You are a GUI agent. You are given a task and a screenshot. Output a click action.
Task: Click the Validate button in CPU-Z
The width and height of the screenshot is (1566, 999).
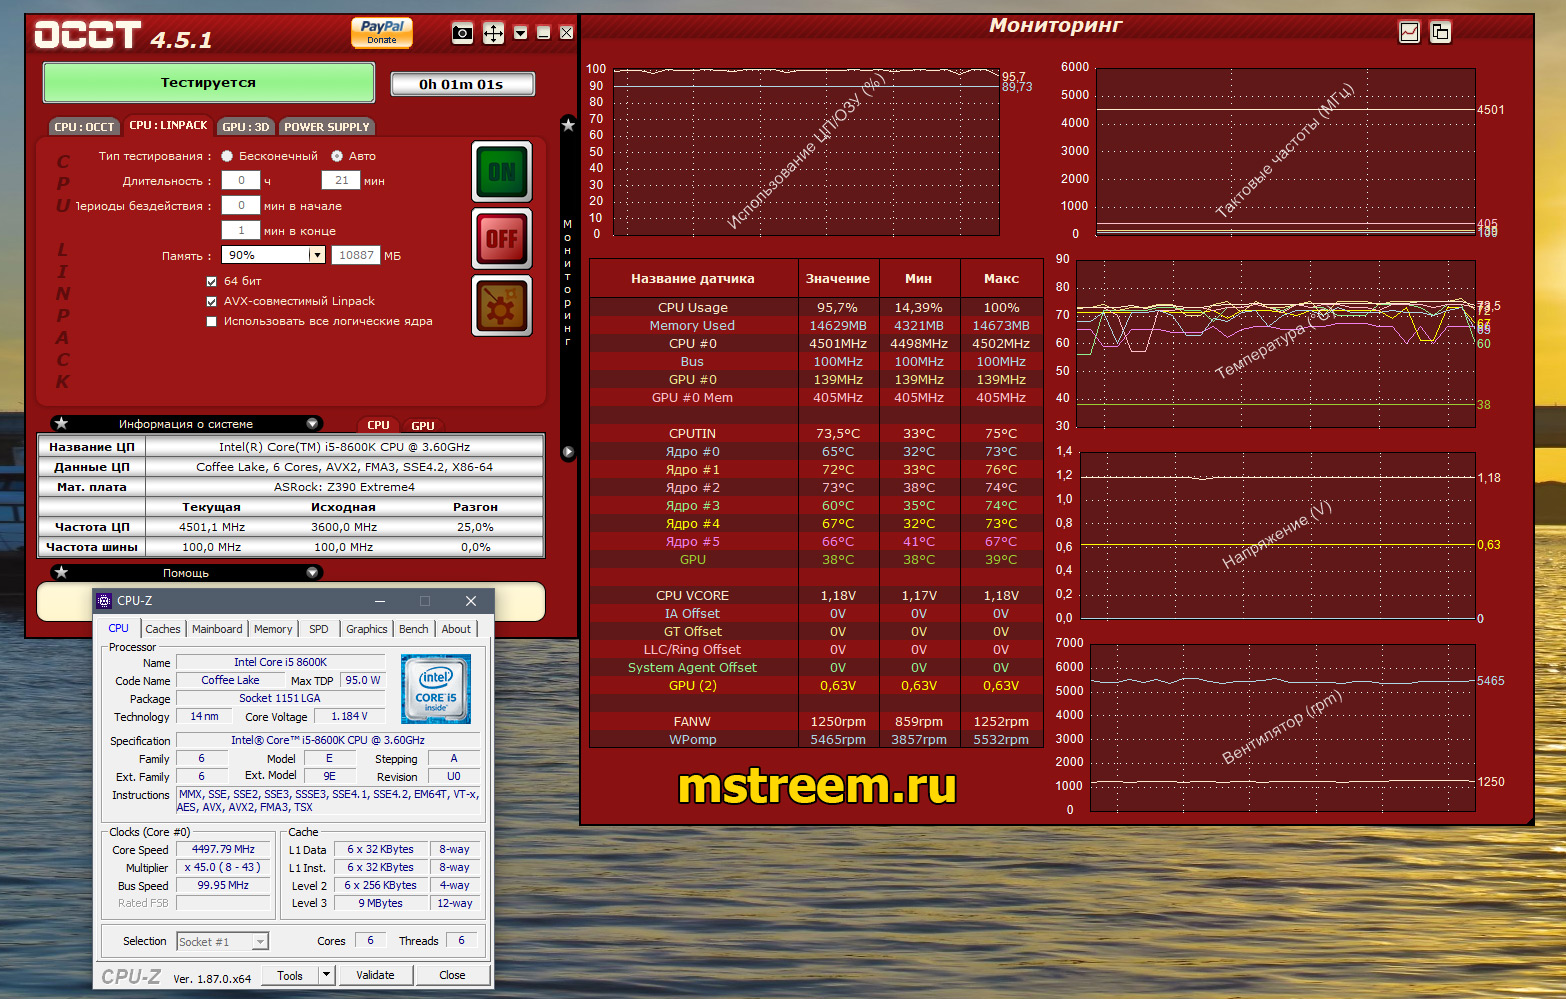[x=375, y=975]
